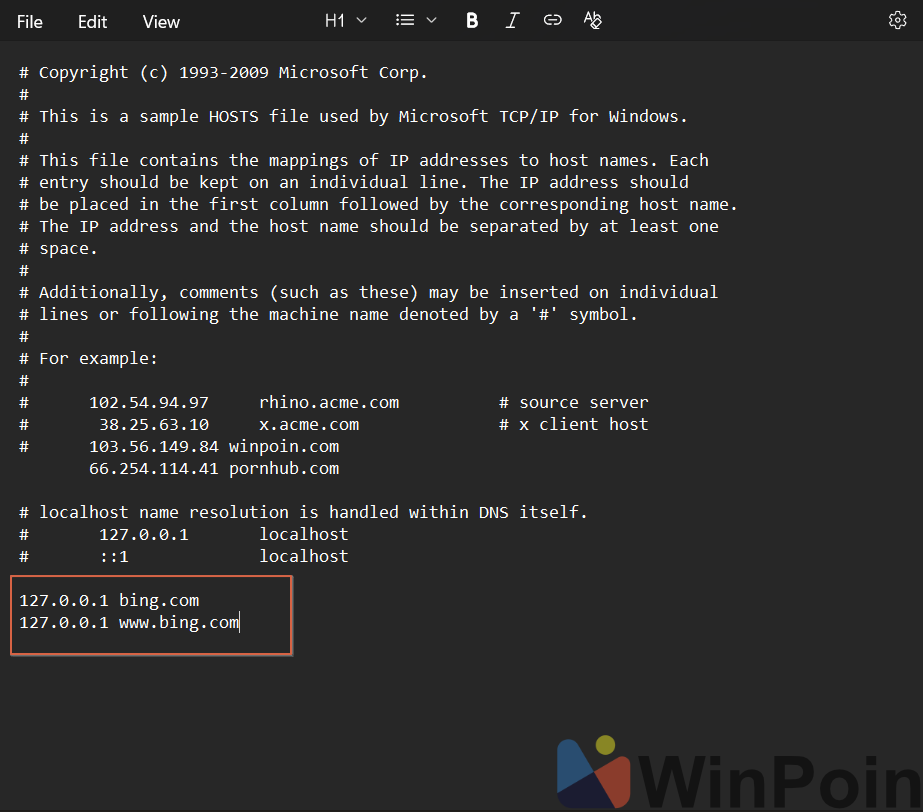Open the File menu

(29, 22)
